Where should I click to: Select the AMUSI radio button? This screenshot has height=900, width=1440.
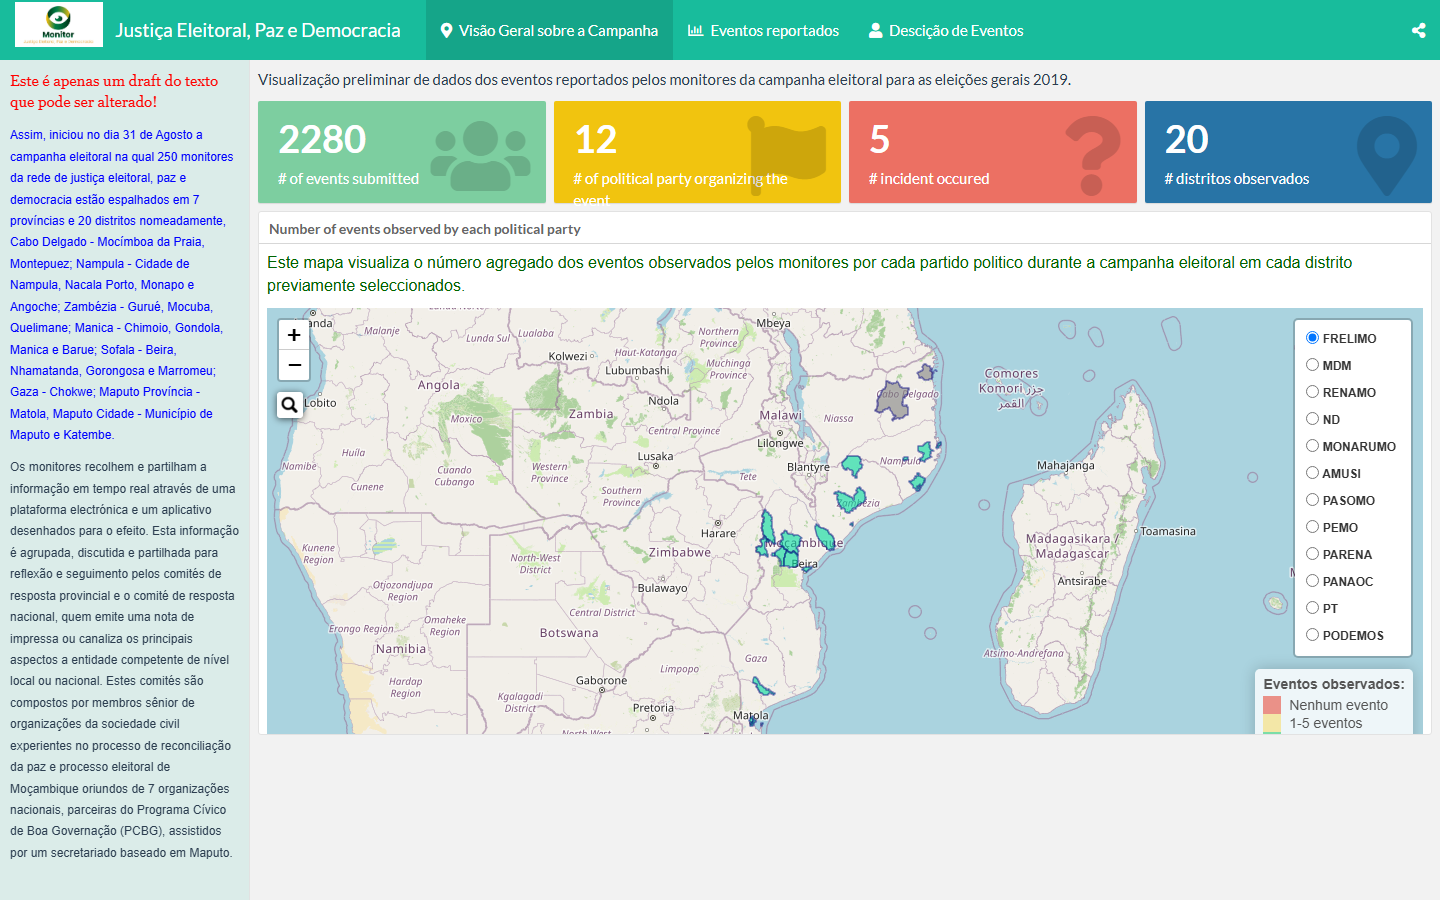[1312, 473]
